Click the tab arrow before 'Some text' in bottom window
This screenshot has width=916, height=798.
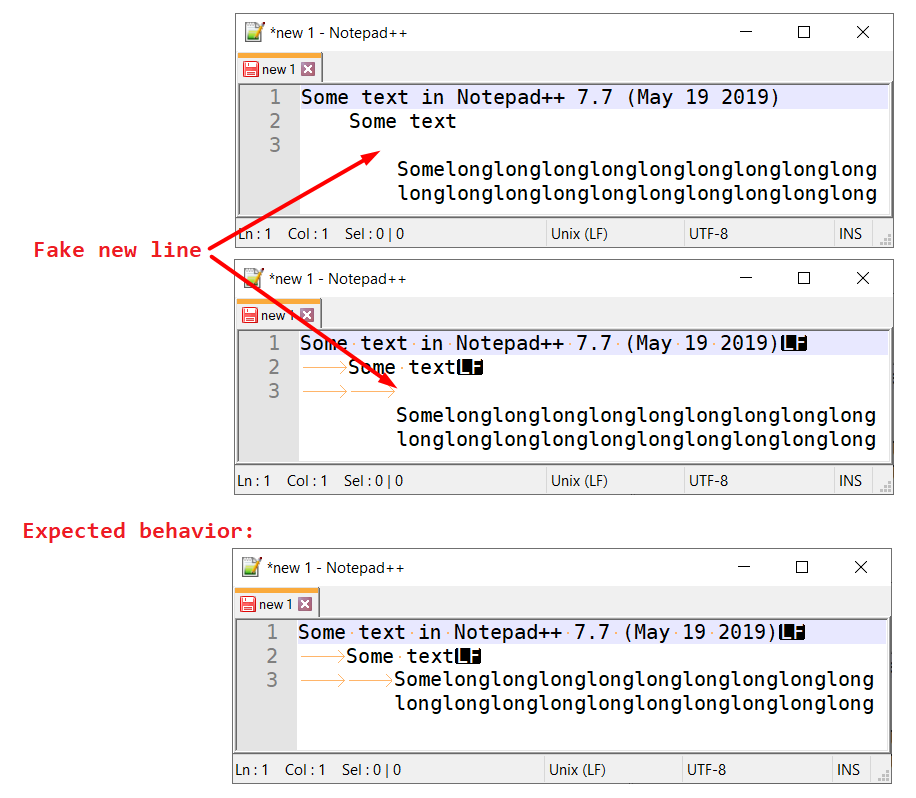(322, 656)
